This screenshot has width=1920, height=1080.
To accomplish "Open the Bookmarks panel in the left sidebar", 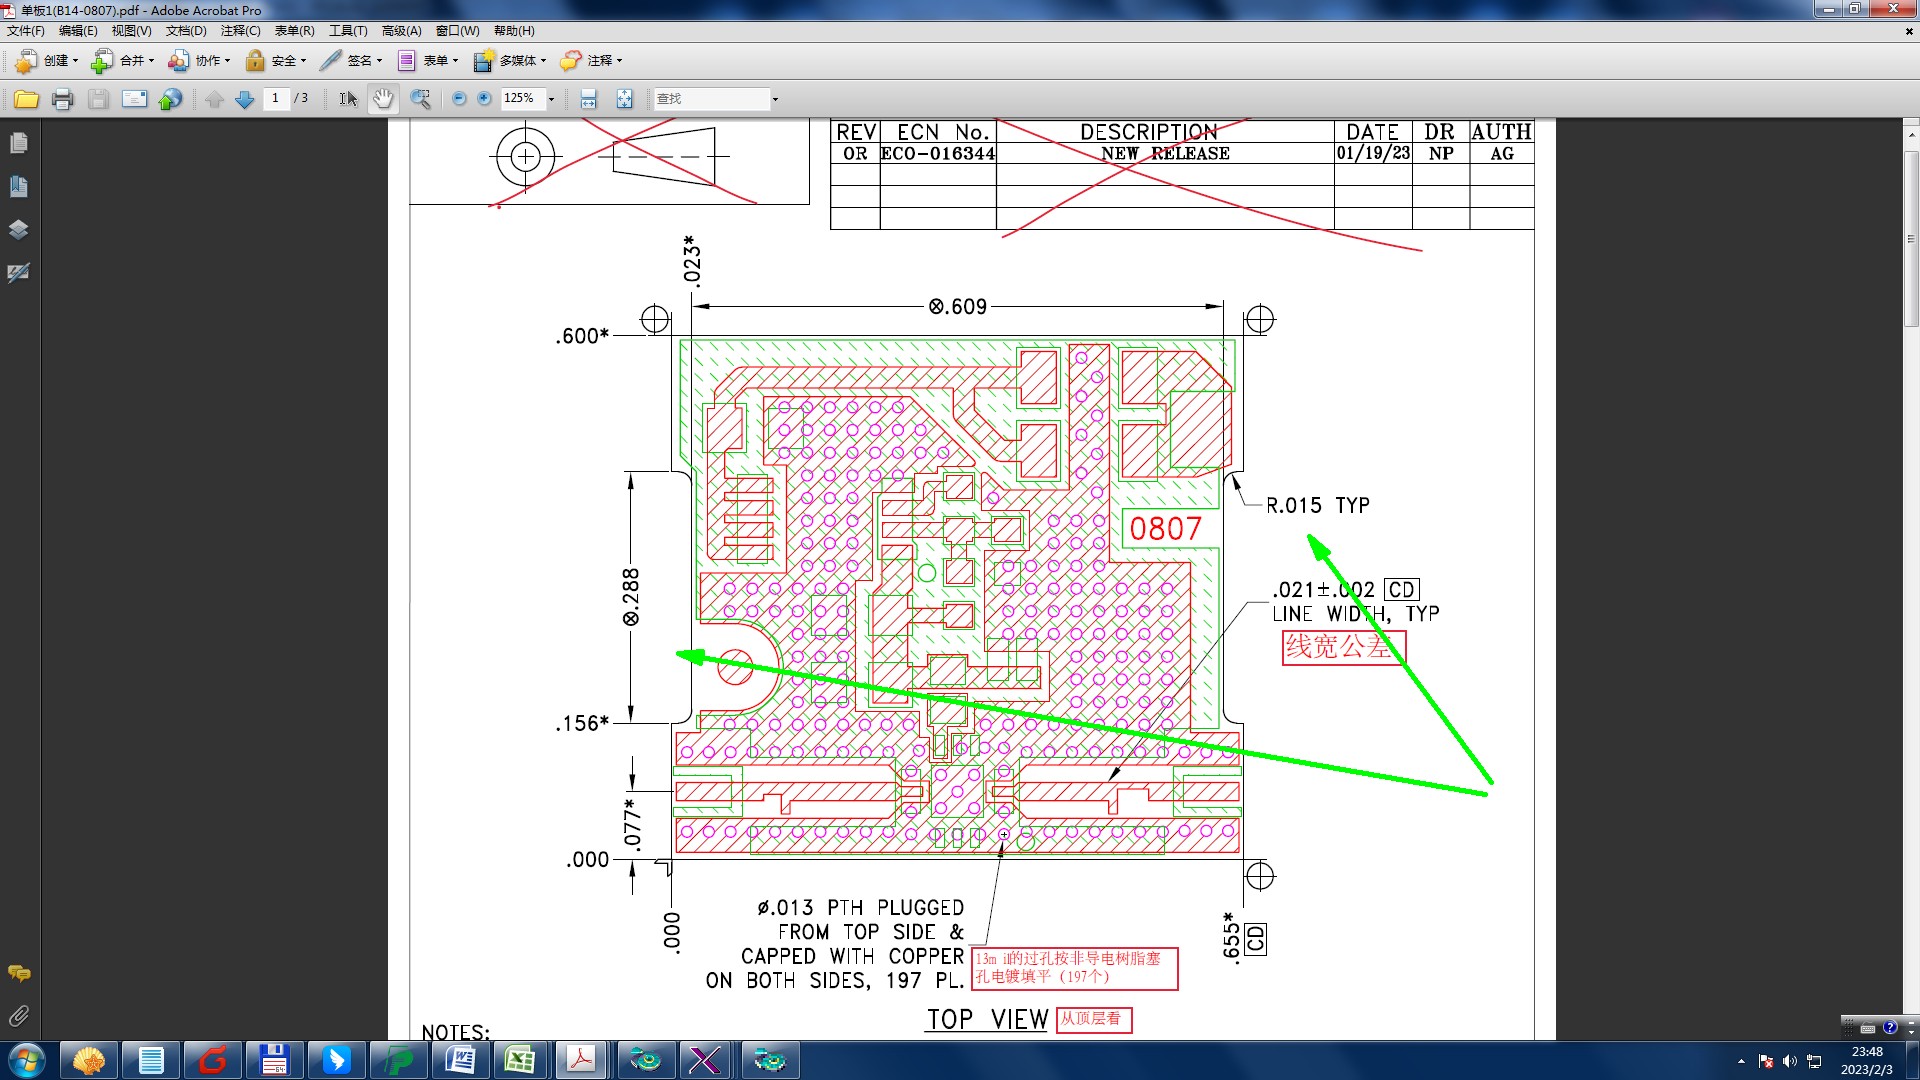I will [19, 186].
